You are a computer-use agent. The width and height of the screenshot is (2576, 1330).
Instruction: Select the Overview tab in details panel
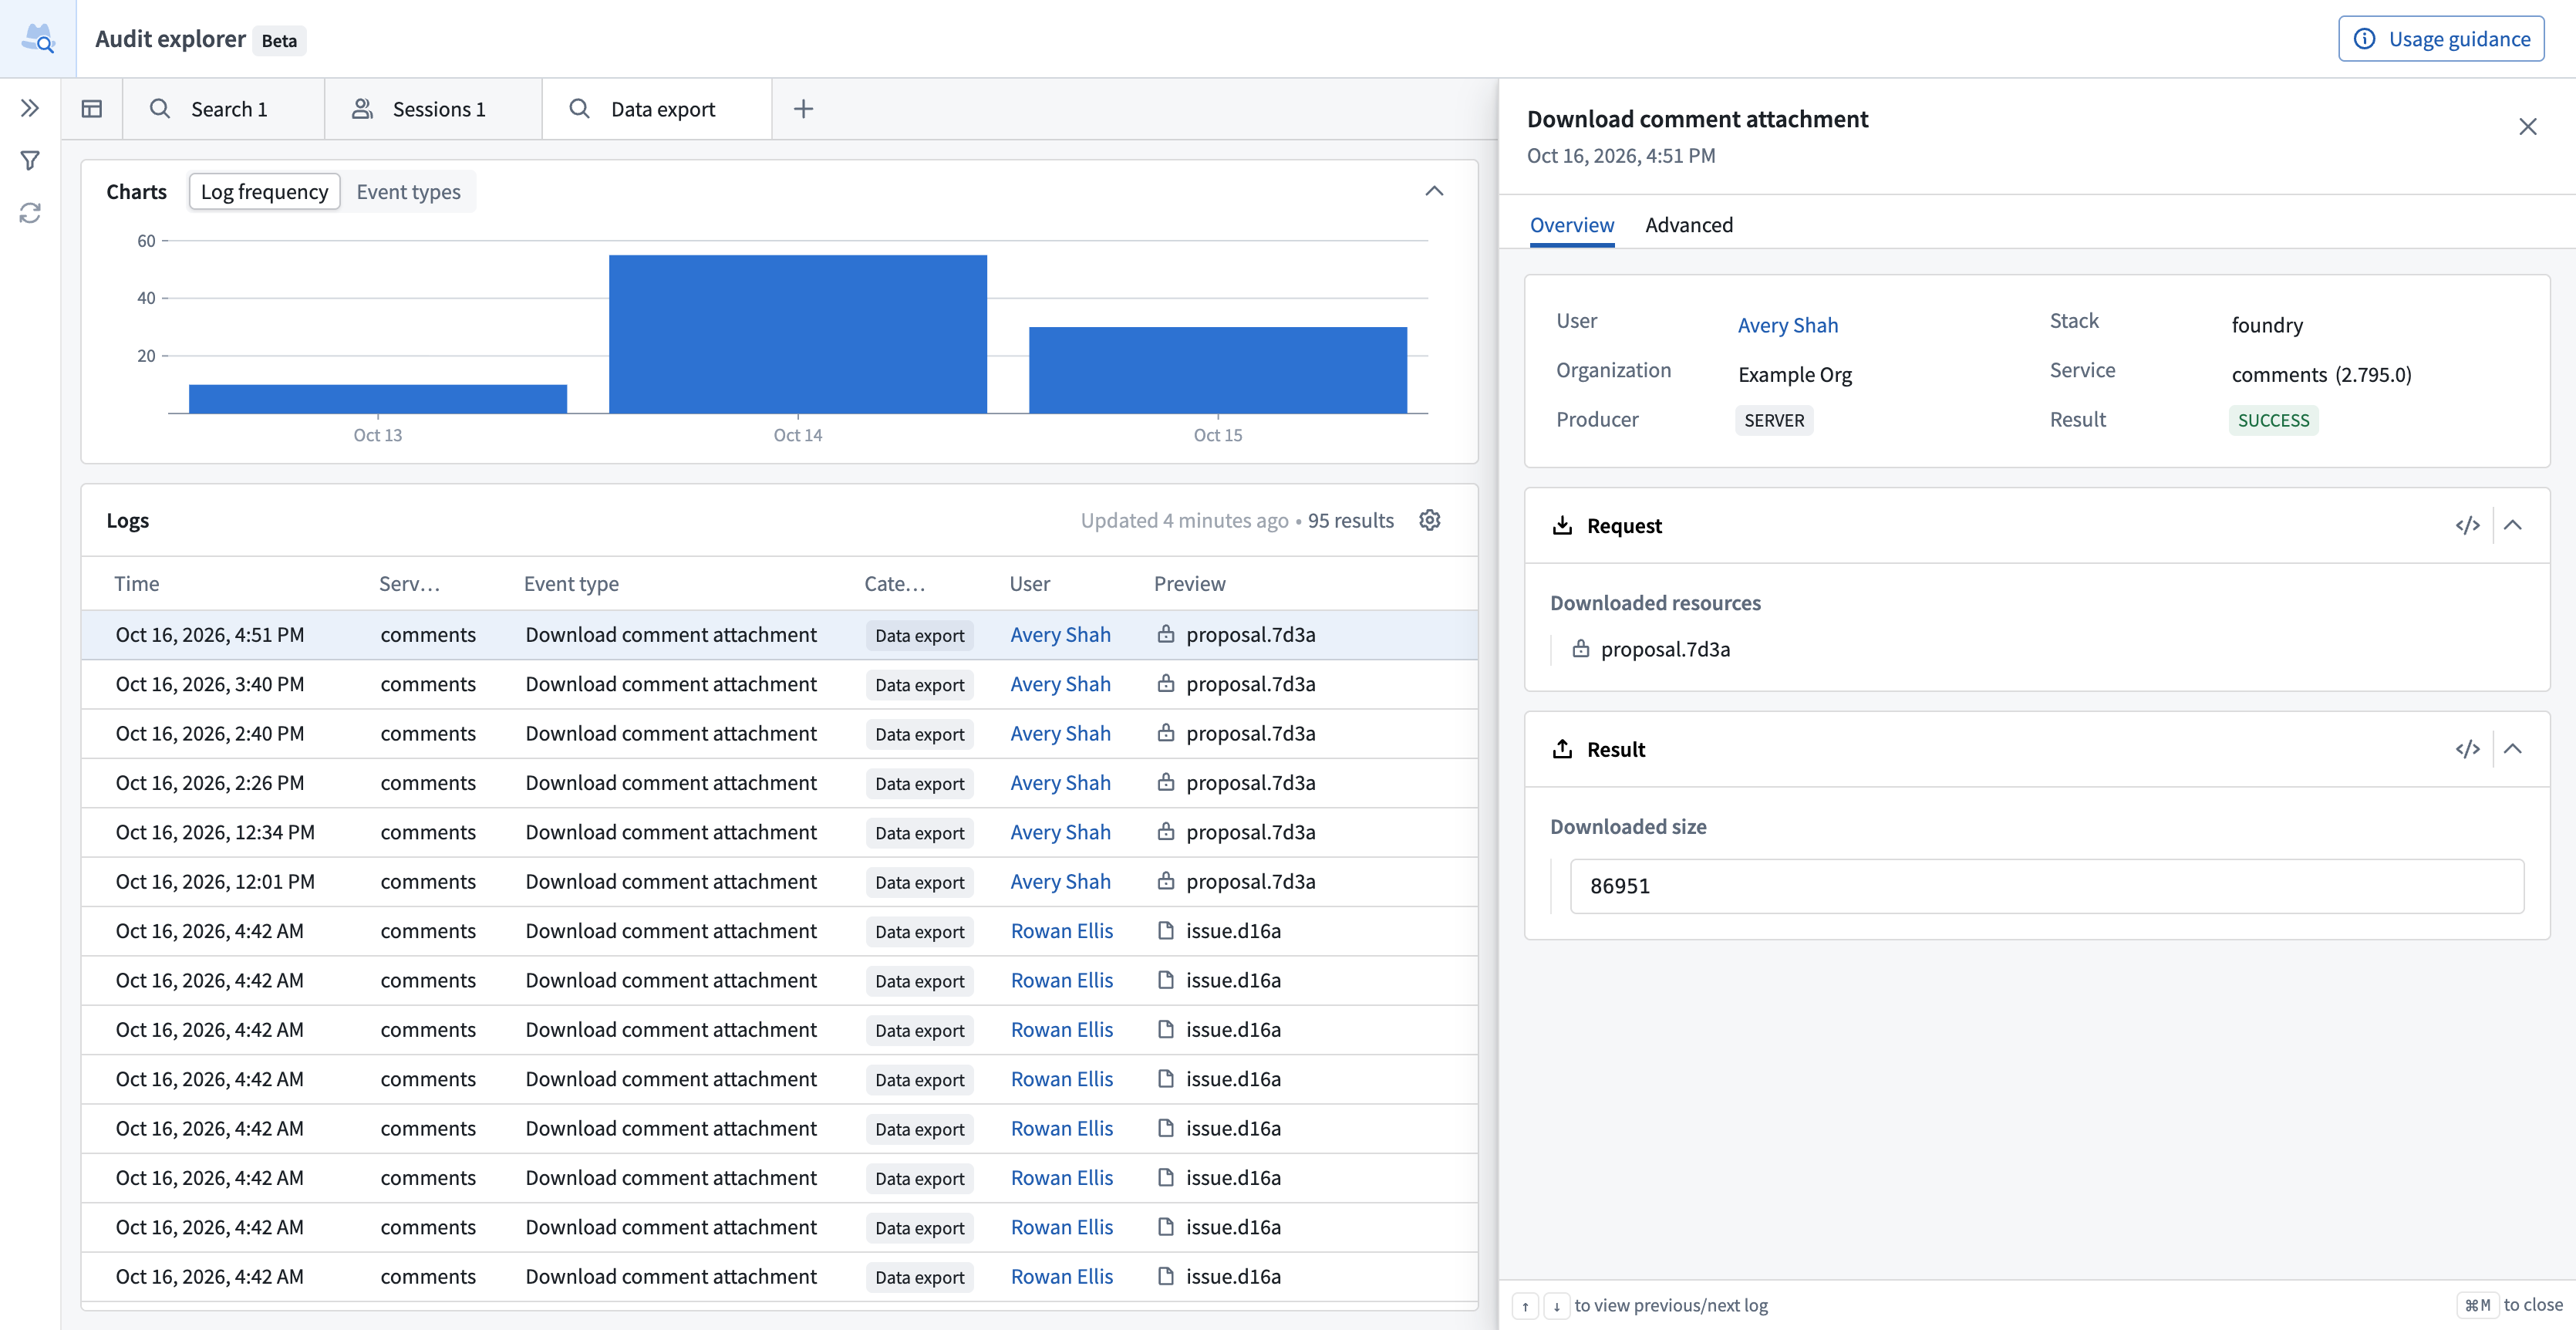coord(1571,225)
